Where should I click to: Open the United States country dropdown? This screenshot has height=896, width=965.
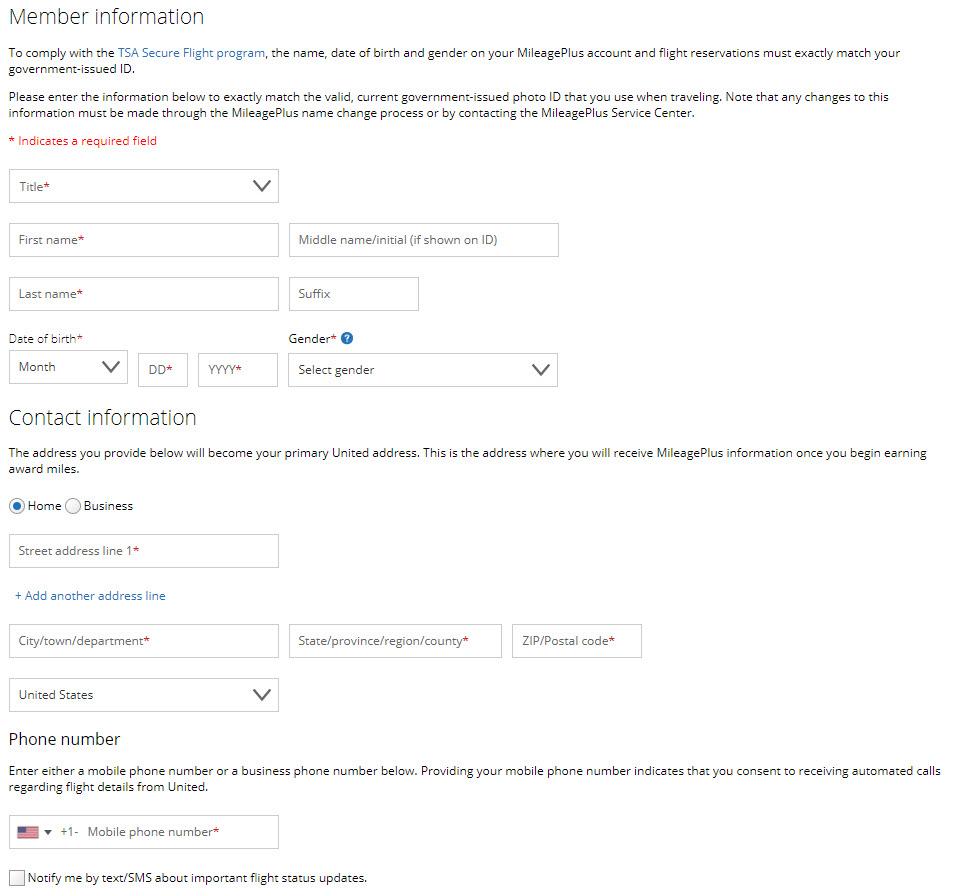coord(144,695)
